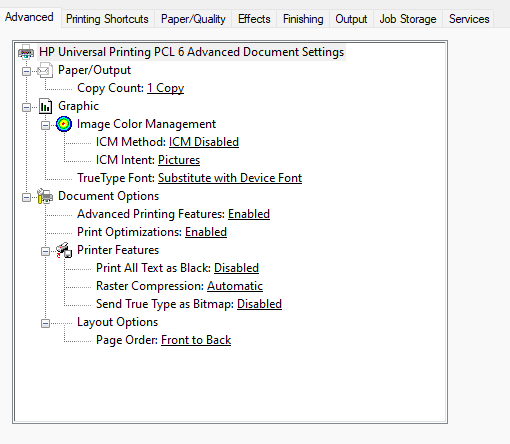This screenshot has height=444, width=510.
Task: Select the Advanced Printing Features label
Action: coord(151,214)
